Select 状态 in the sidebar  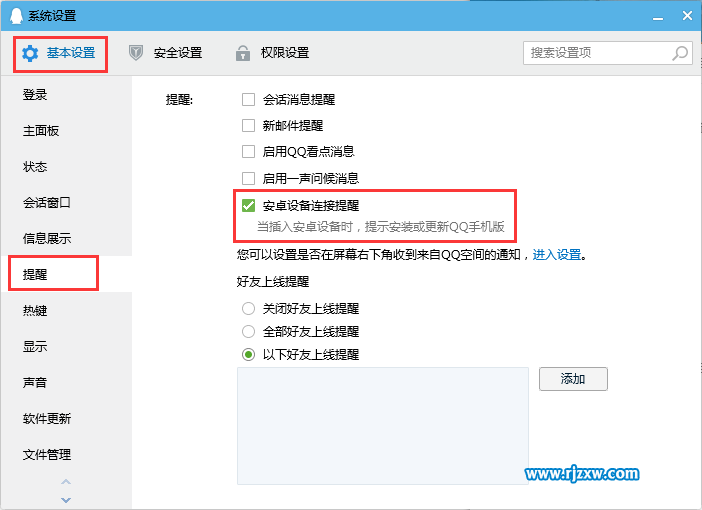(x=66, y=167)
